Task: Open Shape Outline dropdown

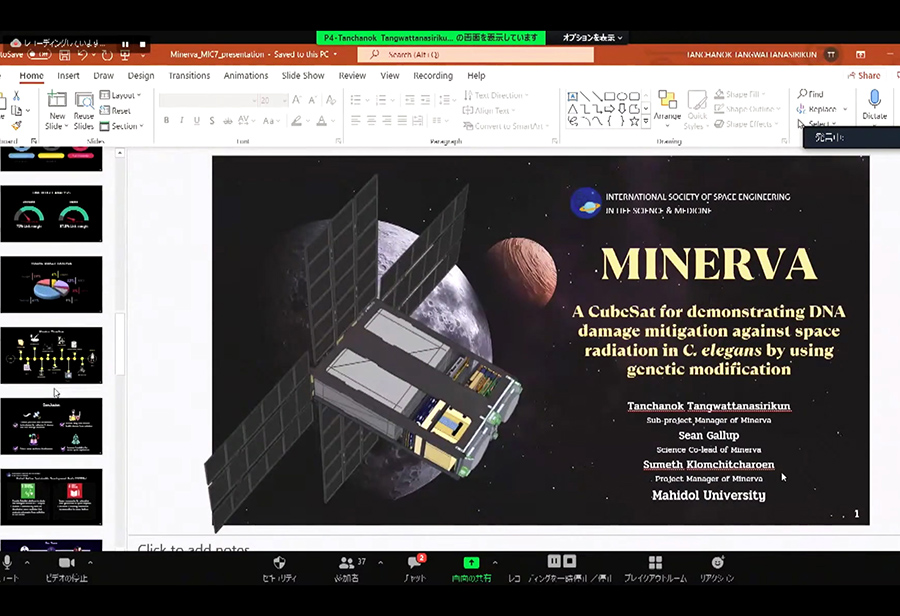Action: (x=747, y=109)
